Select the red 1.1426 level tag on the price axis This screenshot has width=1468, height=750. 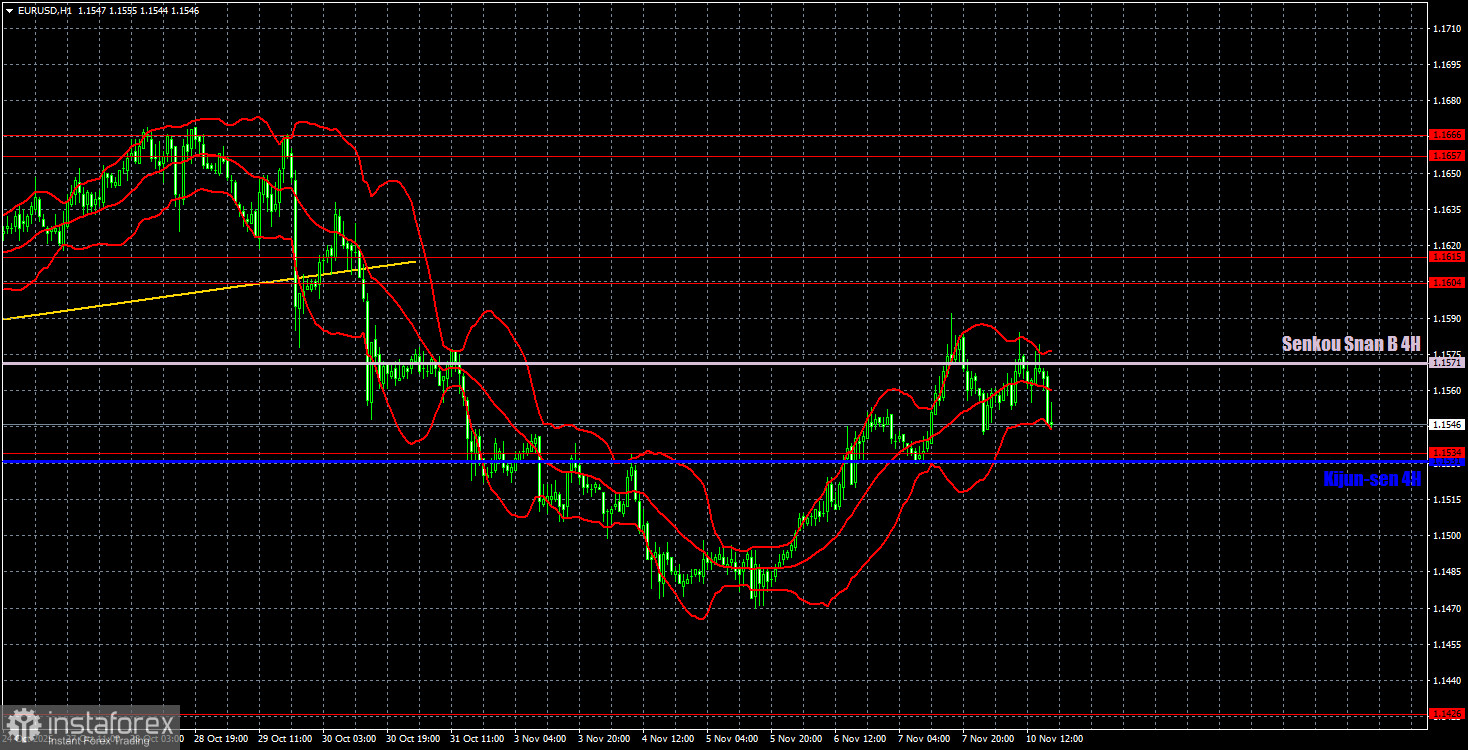click(1447, 714)
